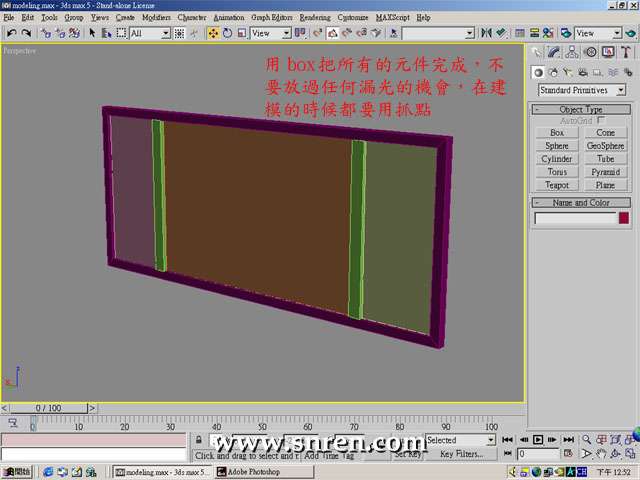Click the Undo arrow icon
Viewport: 640px width, 480px height.
coord(11,33)
